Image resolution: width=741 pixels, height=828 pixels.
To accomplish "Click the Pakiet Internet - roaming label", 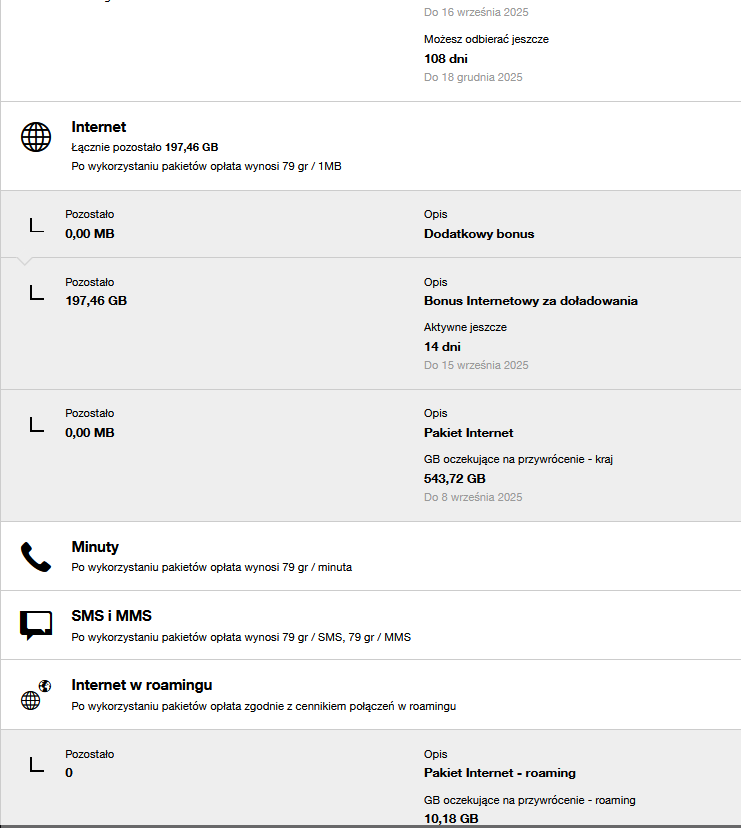I will [499, 773].
